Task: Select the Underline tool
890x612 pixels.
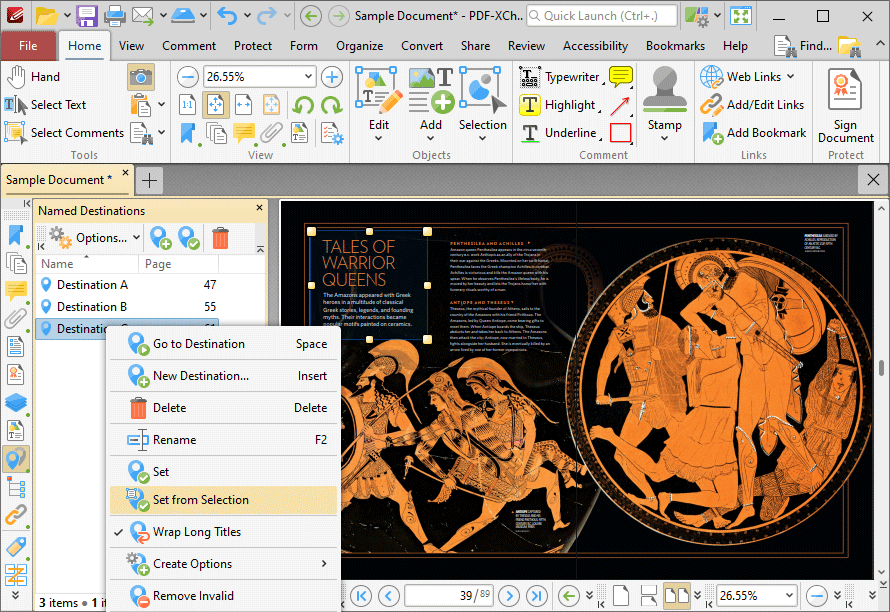Action: (x=559, y=133)
